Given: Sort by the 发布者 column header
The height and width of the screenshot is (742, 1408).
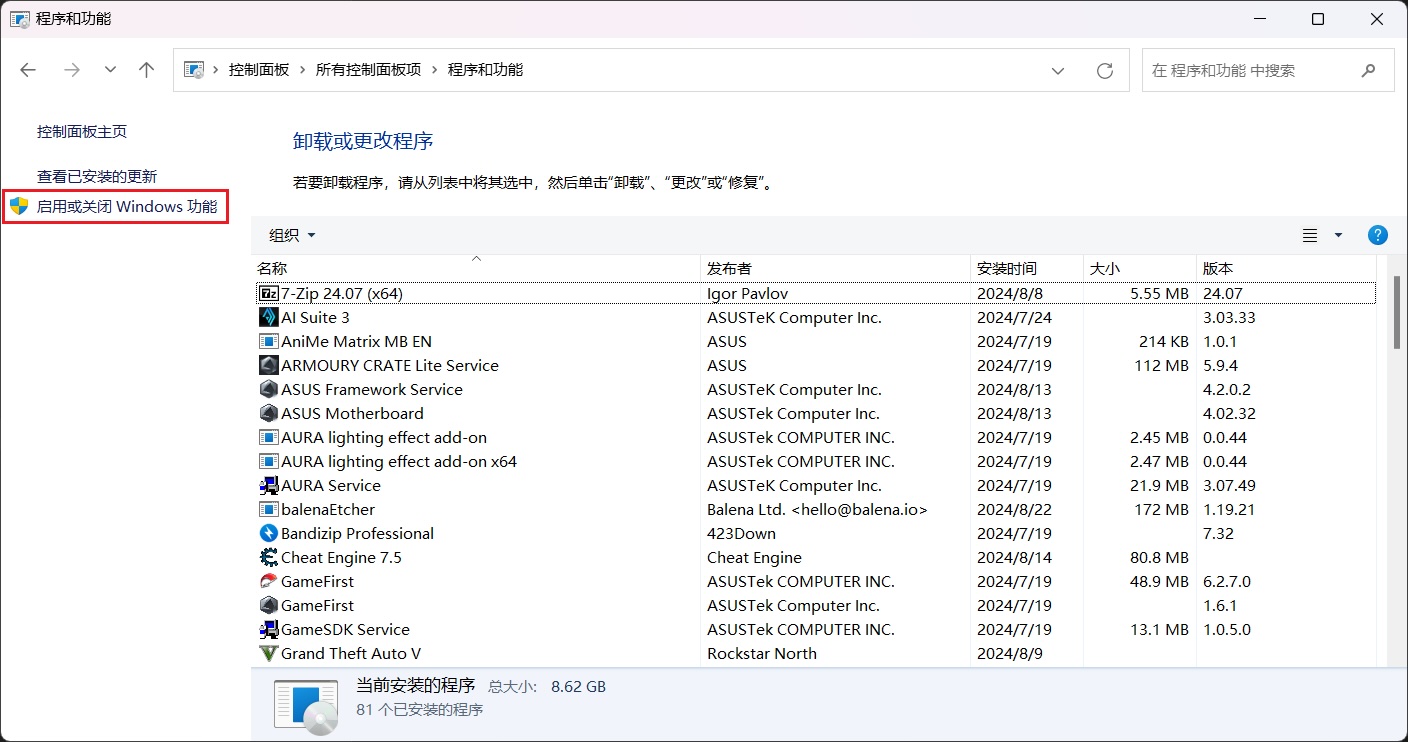Looking at the screenshot, I should click(835, 268).
